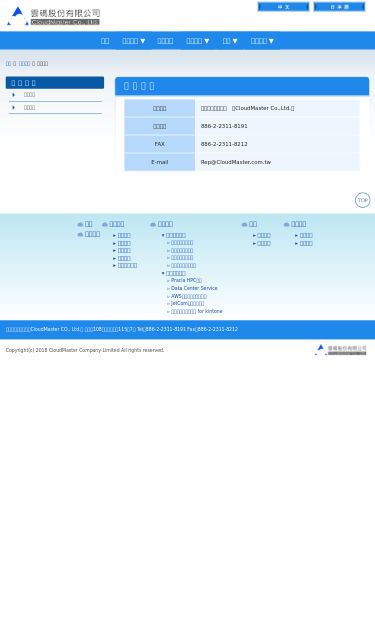Click phone number 886-2-2311-8191 in the table
The height and width of the screenshot is (627, 375).
224,126
